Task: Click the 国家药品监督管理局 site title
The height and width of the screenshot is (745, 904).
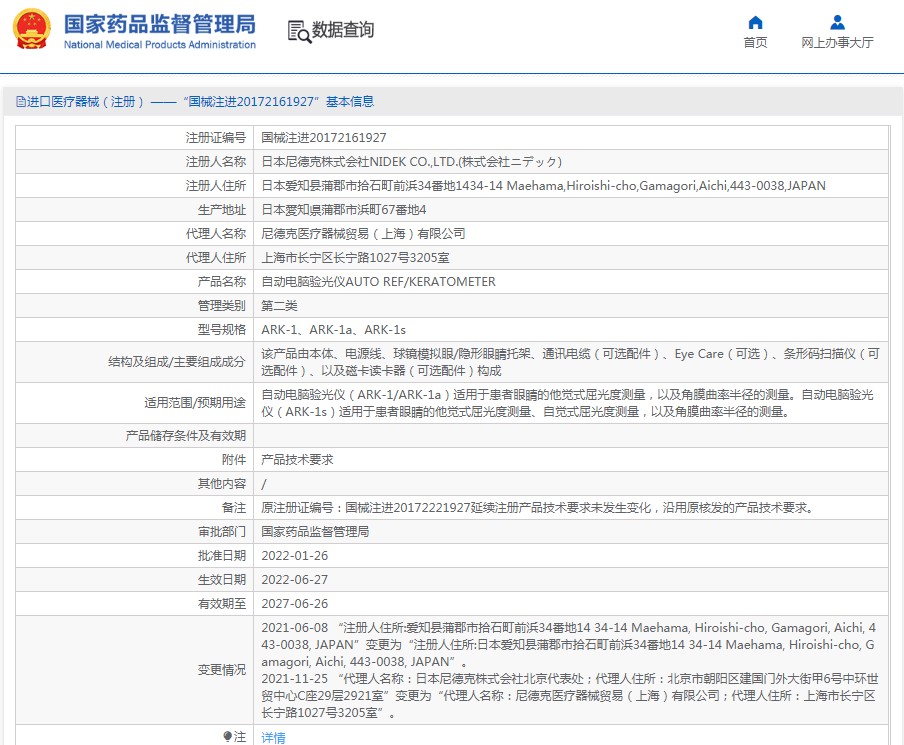Action: 160,24
